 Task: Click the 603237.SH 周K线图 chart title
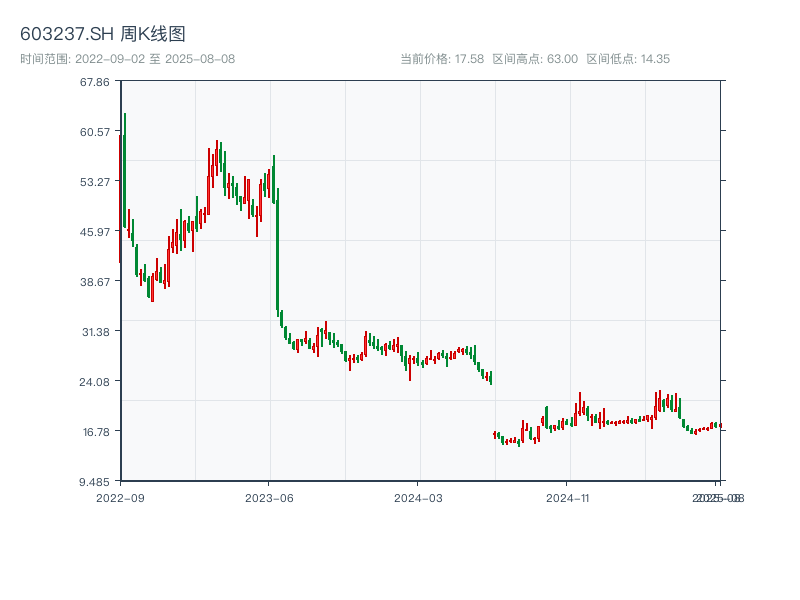pyautogui.click(x=103, y=34)
